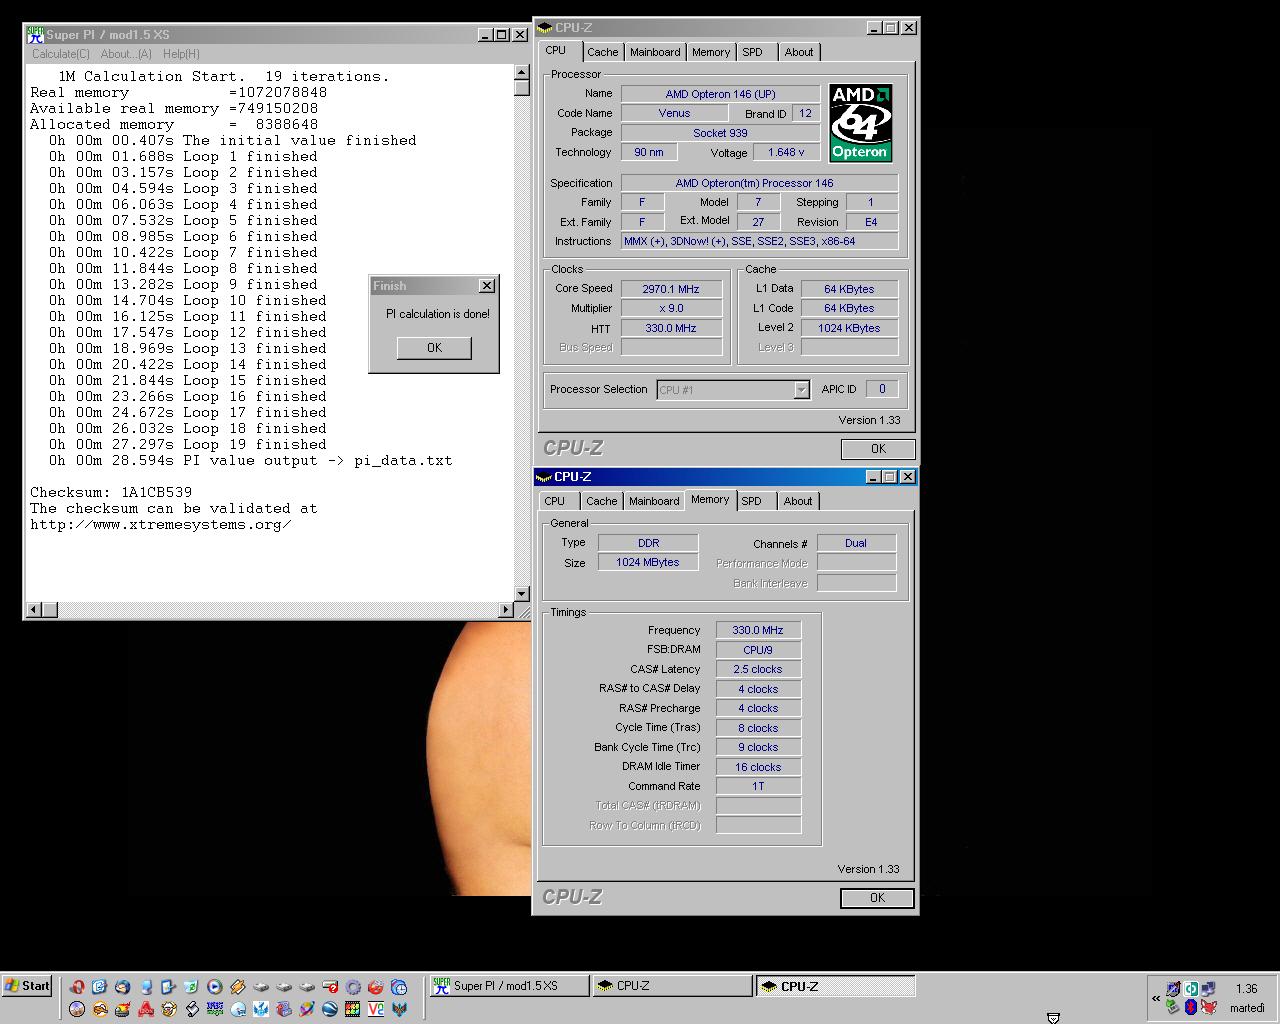Select Mainboard tab in the CPU-Z Timings window
The image size is (1280, 1024).
654,501
